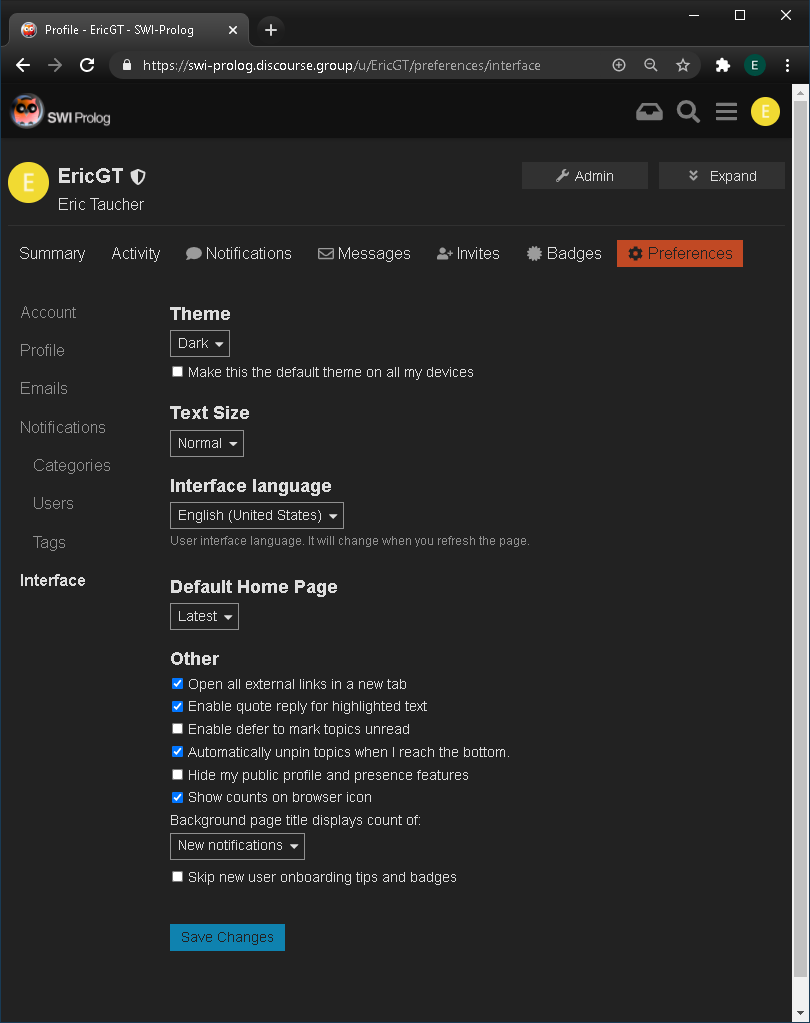Click the Expand button with chevrons
This screenshot has width=810, height=1023.
722,176
